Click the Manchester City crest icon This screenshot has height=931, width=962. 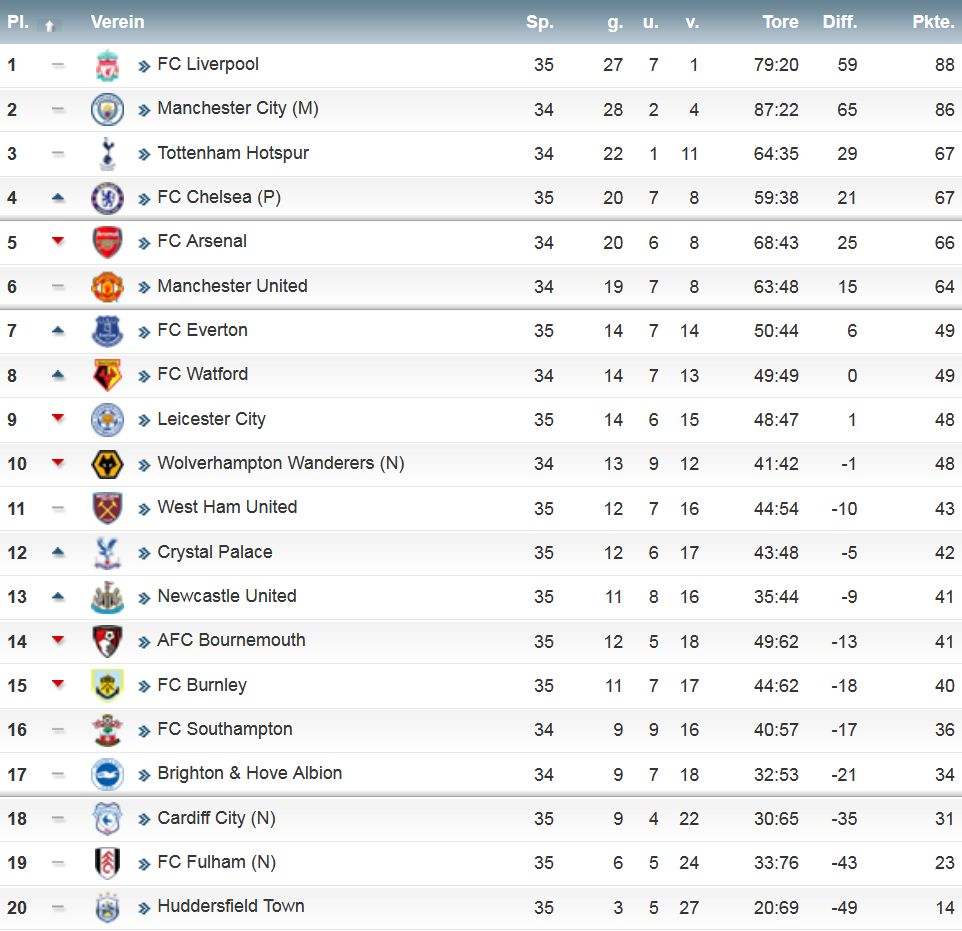107,109
